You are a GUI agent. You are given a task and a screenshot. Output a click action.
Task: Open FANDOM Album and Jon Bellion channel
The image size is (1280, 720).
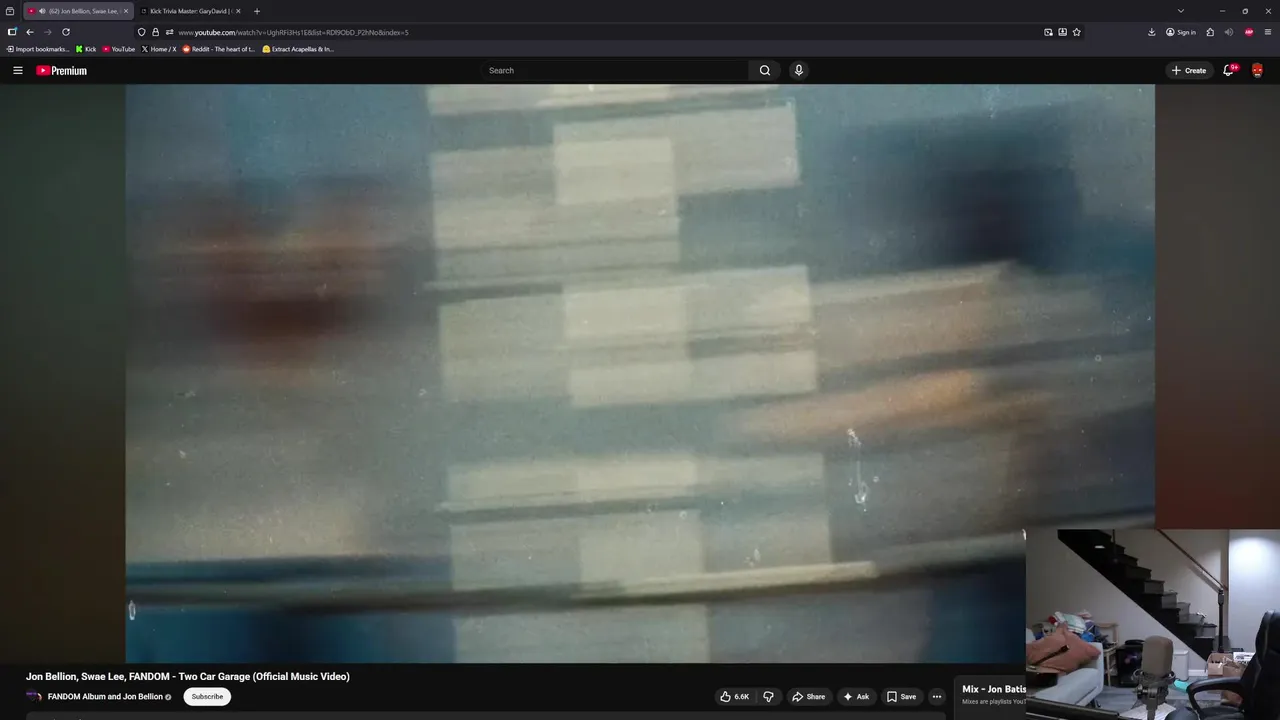105,697
